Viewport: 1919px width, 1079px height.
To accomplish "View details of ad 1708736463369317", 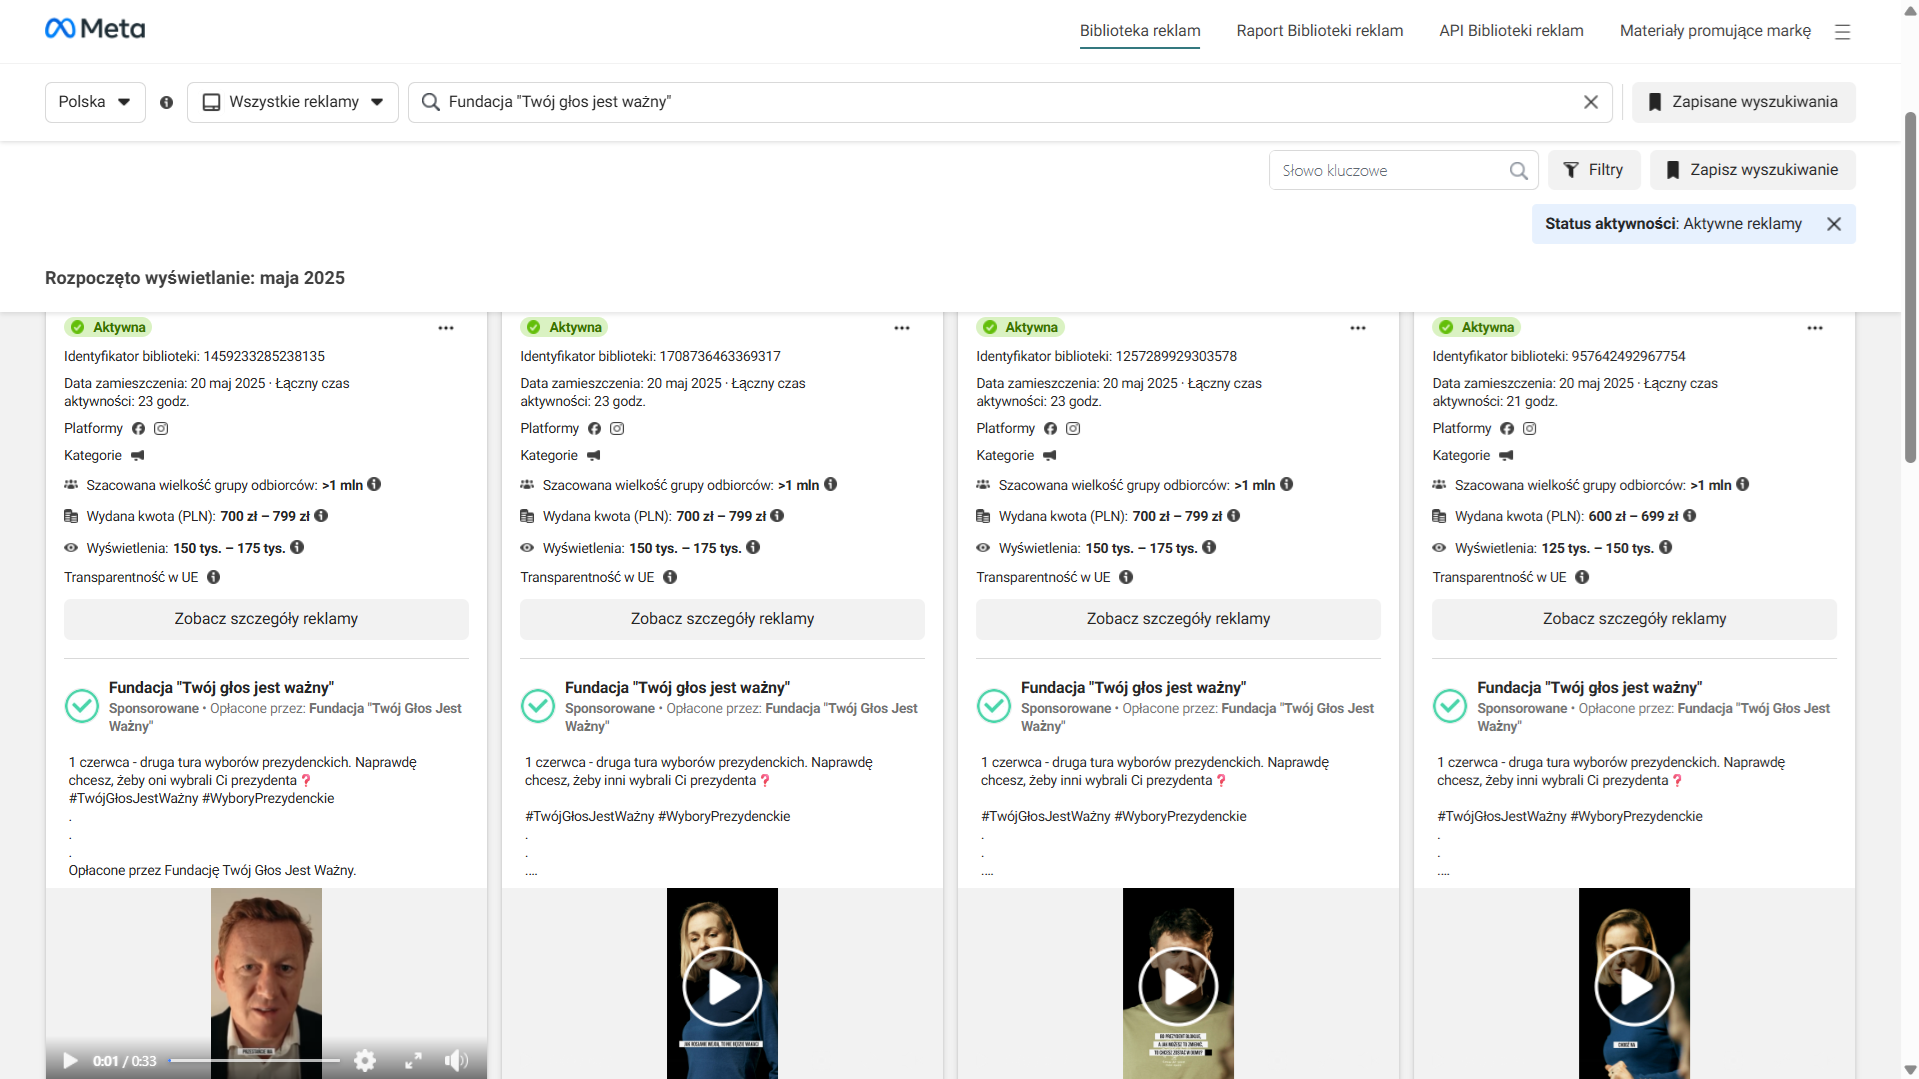I will click(x=722, y=619).
